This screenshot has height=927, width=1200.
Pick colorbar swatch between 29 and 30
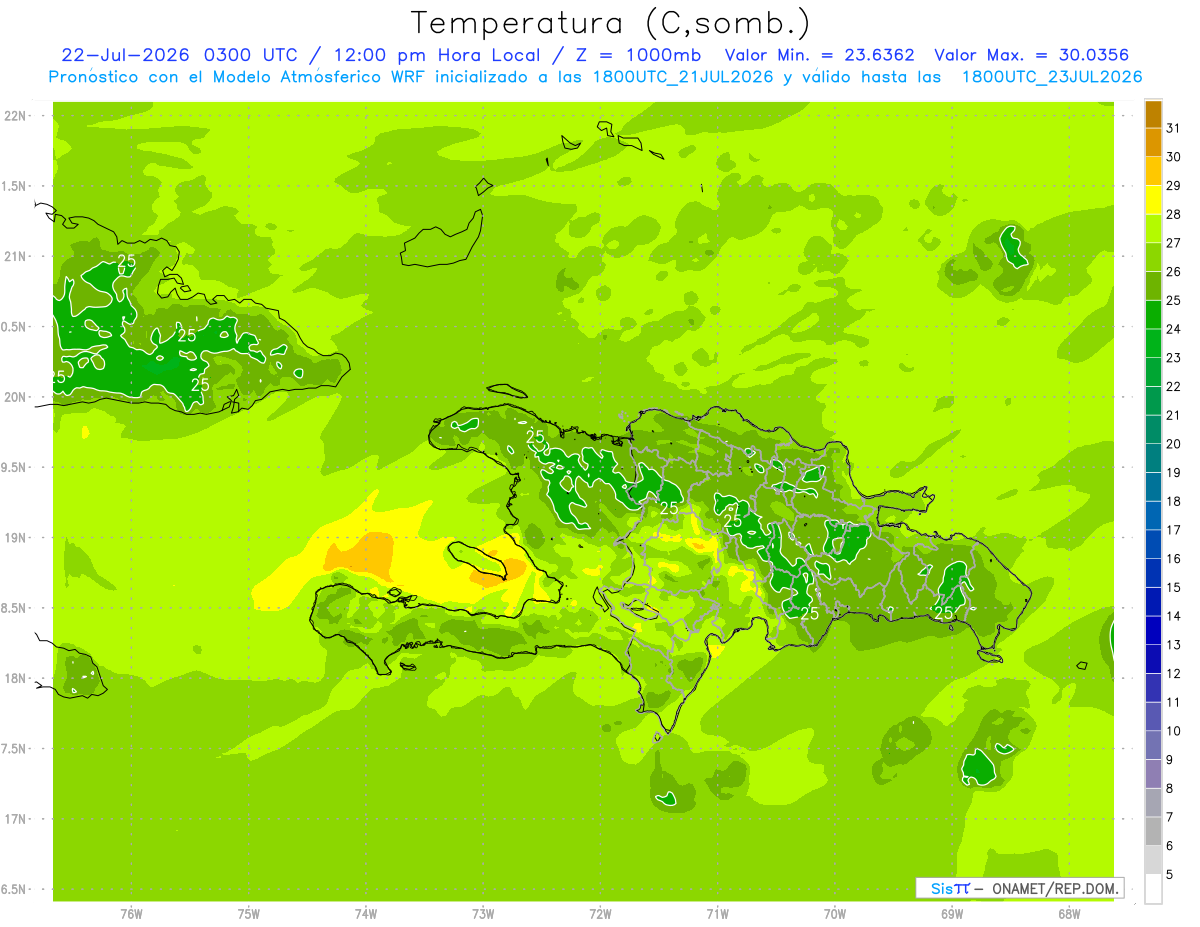click(1153, 171)
